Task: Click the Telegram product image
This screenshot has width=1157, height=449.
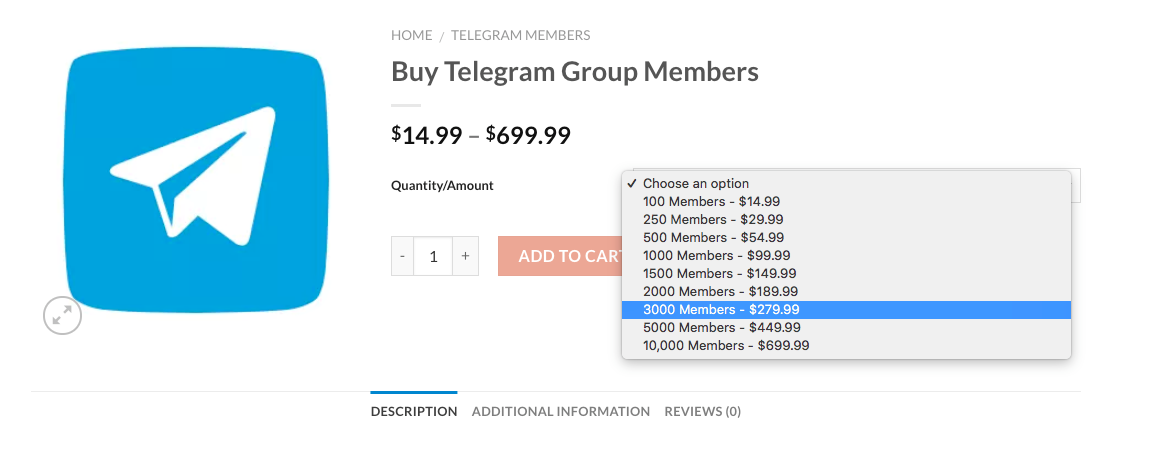Action: pos(196,180)
